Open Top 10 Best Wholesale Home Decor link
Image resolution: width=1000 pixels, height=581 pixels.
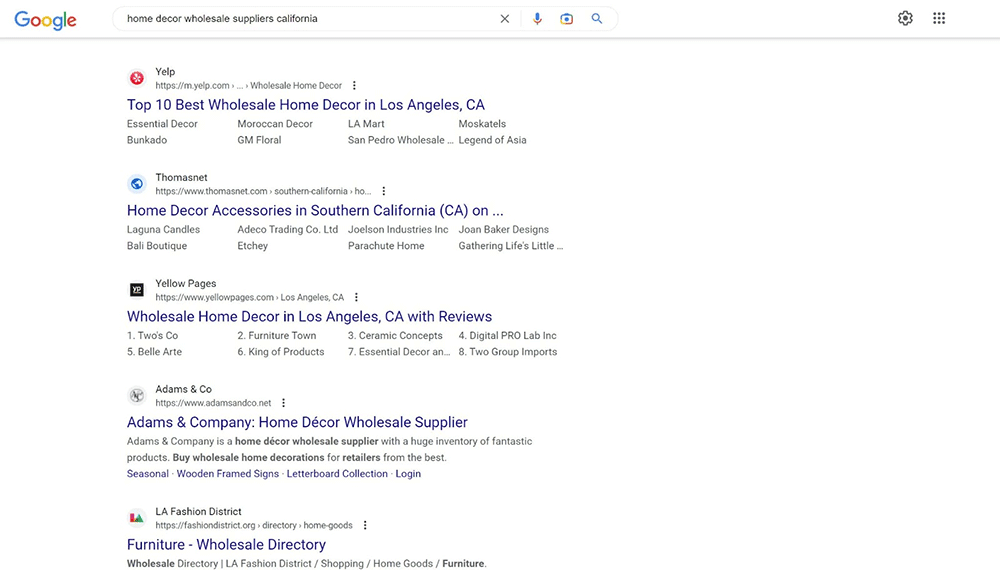305,105
